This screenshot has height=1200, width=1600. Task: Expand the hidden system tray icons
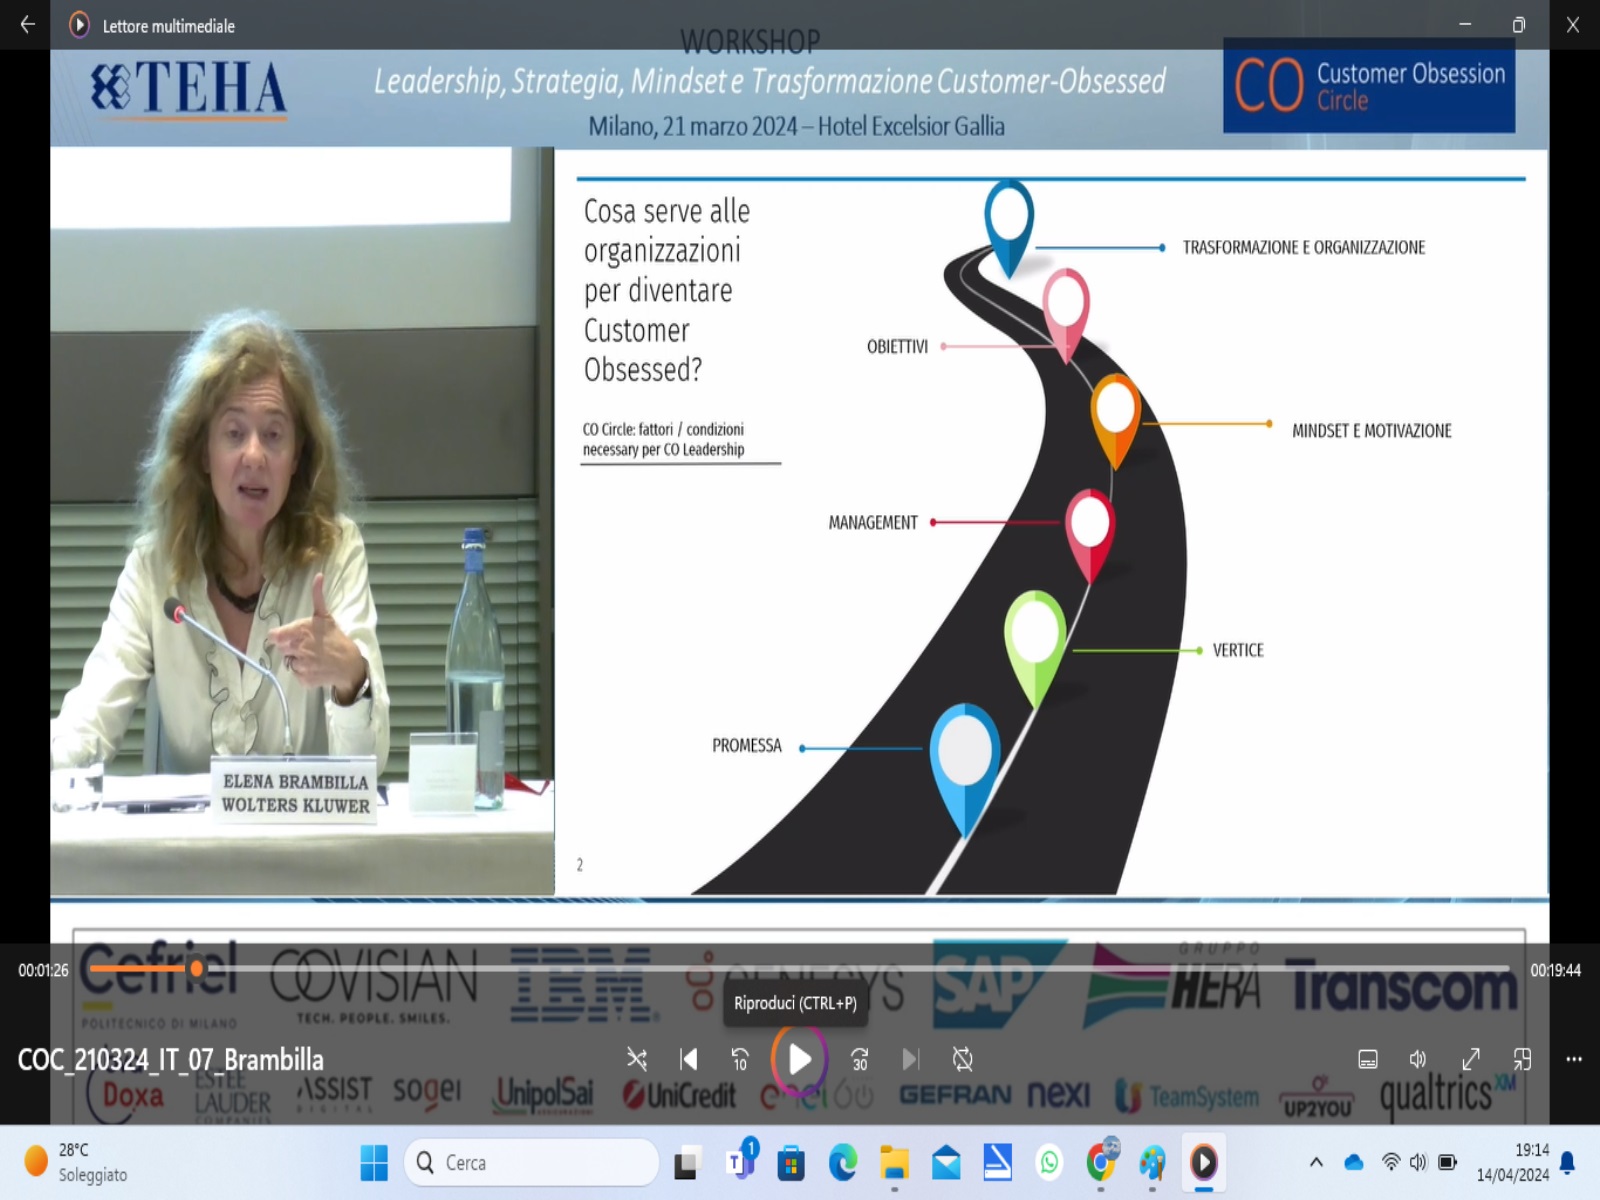1316,1162
